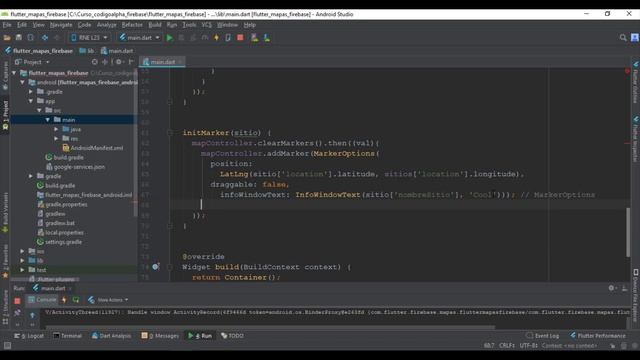Click Hot Restart green icon in Run panel
This screenshot has height=360, width=640.
76,300
